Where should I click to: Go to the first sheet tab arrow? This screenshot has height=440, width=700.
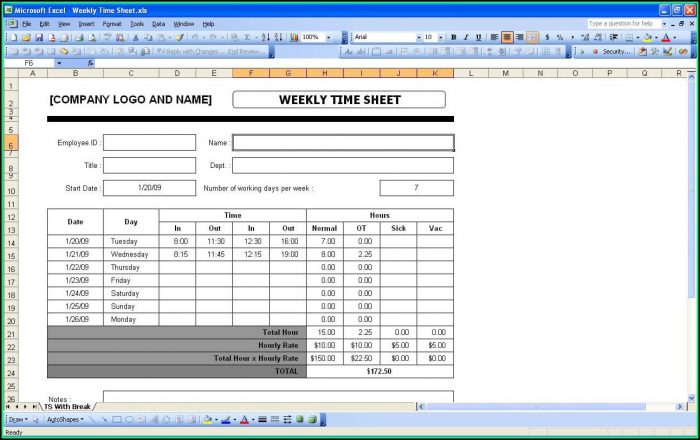pyautogui.click(x=8, y=407)
